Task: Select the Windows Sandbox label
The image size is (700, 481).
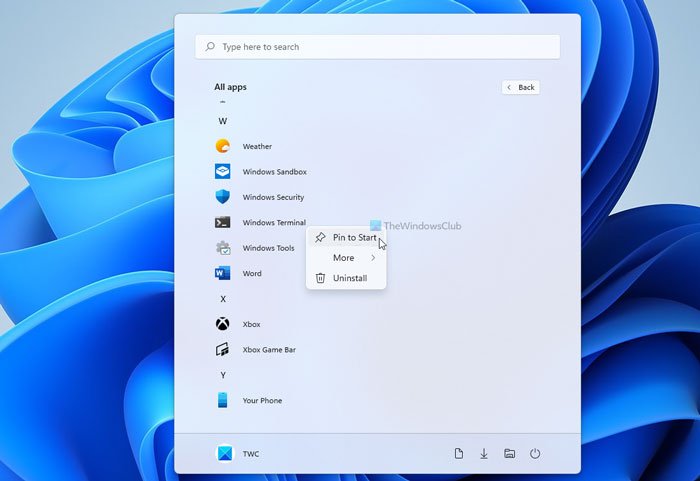Action: [275, 171]
